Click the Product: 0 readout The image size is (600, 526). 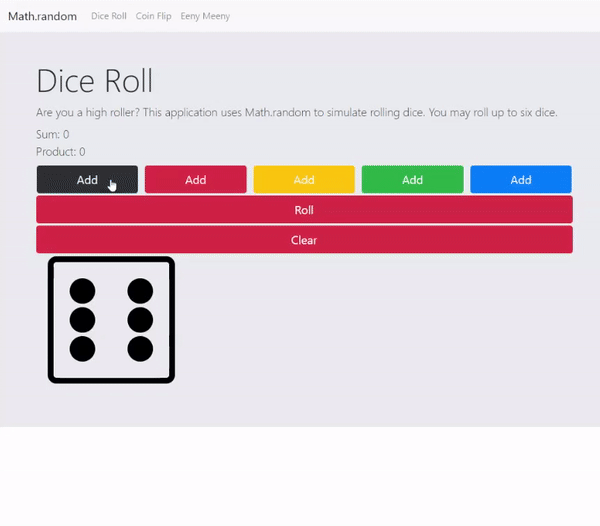pos(60,152)
